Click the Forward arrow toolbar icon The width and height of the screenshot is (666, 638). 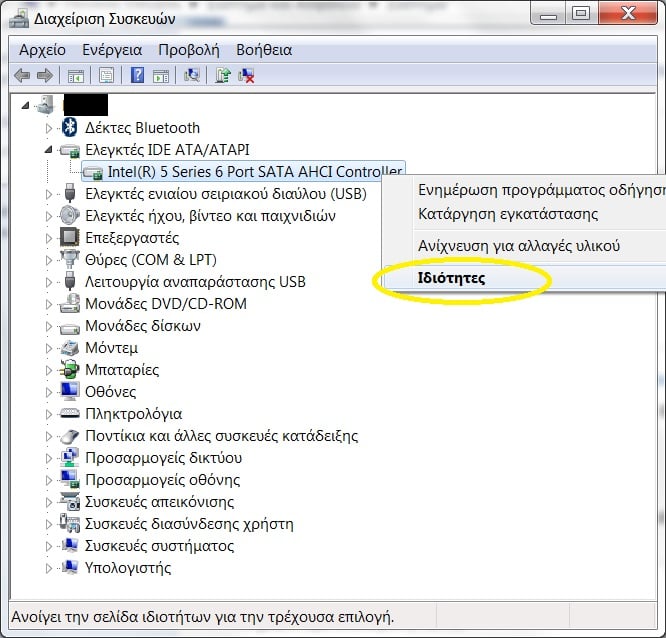[x=45, y=76]
